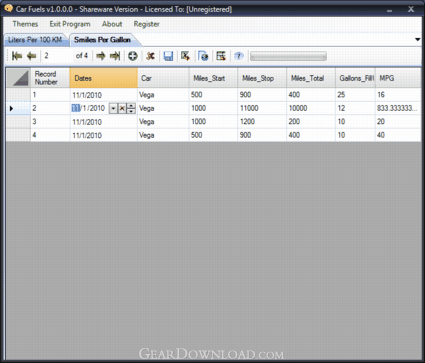Click the toolbar progress bar
Viewport: 425px width, 363px height.
point(288,56)
